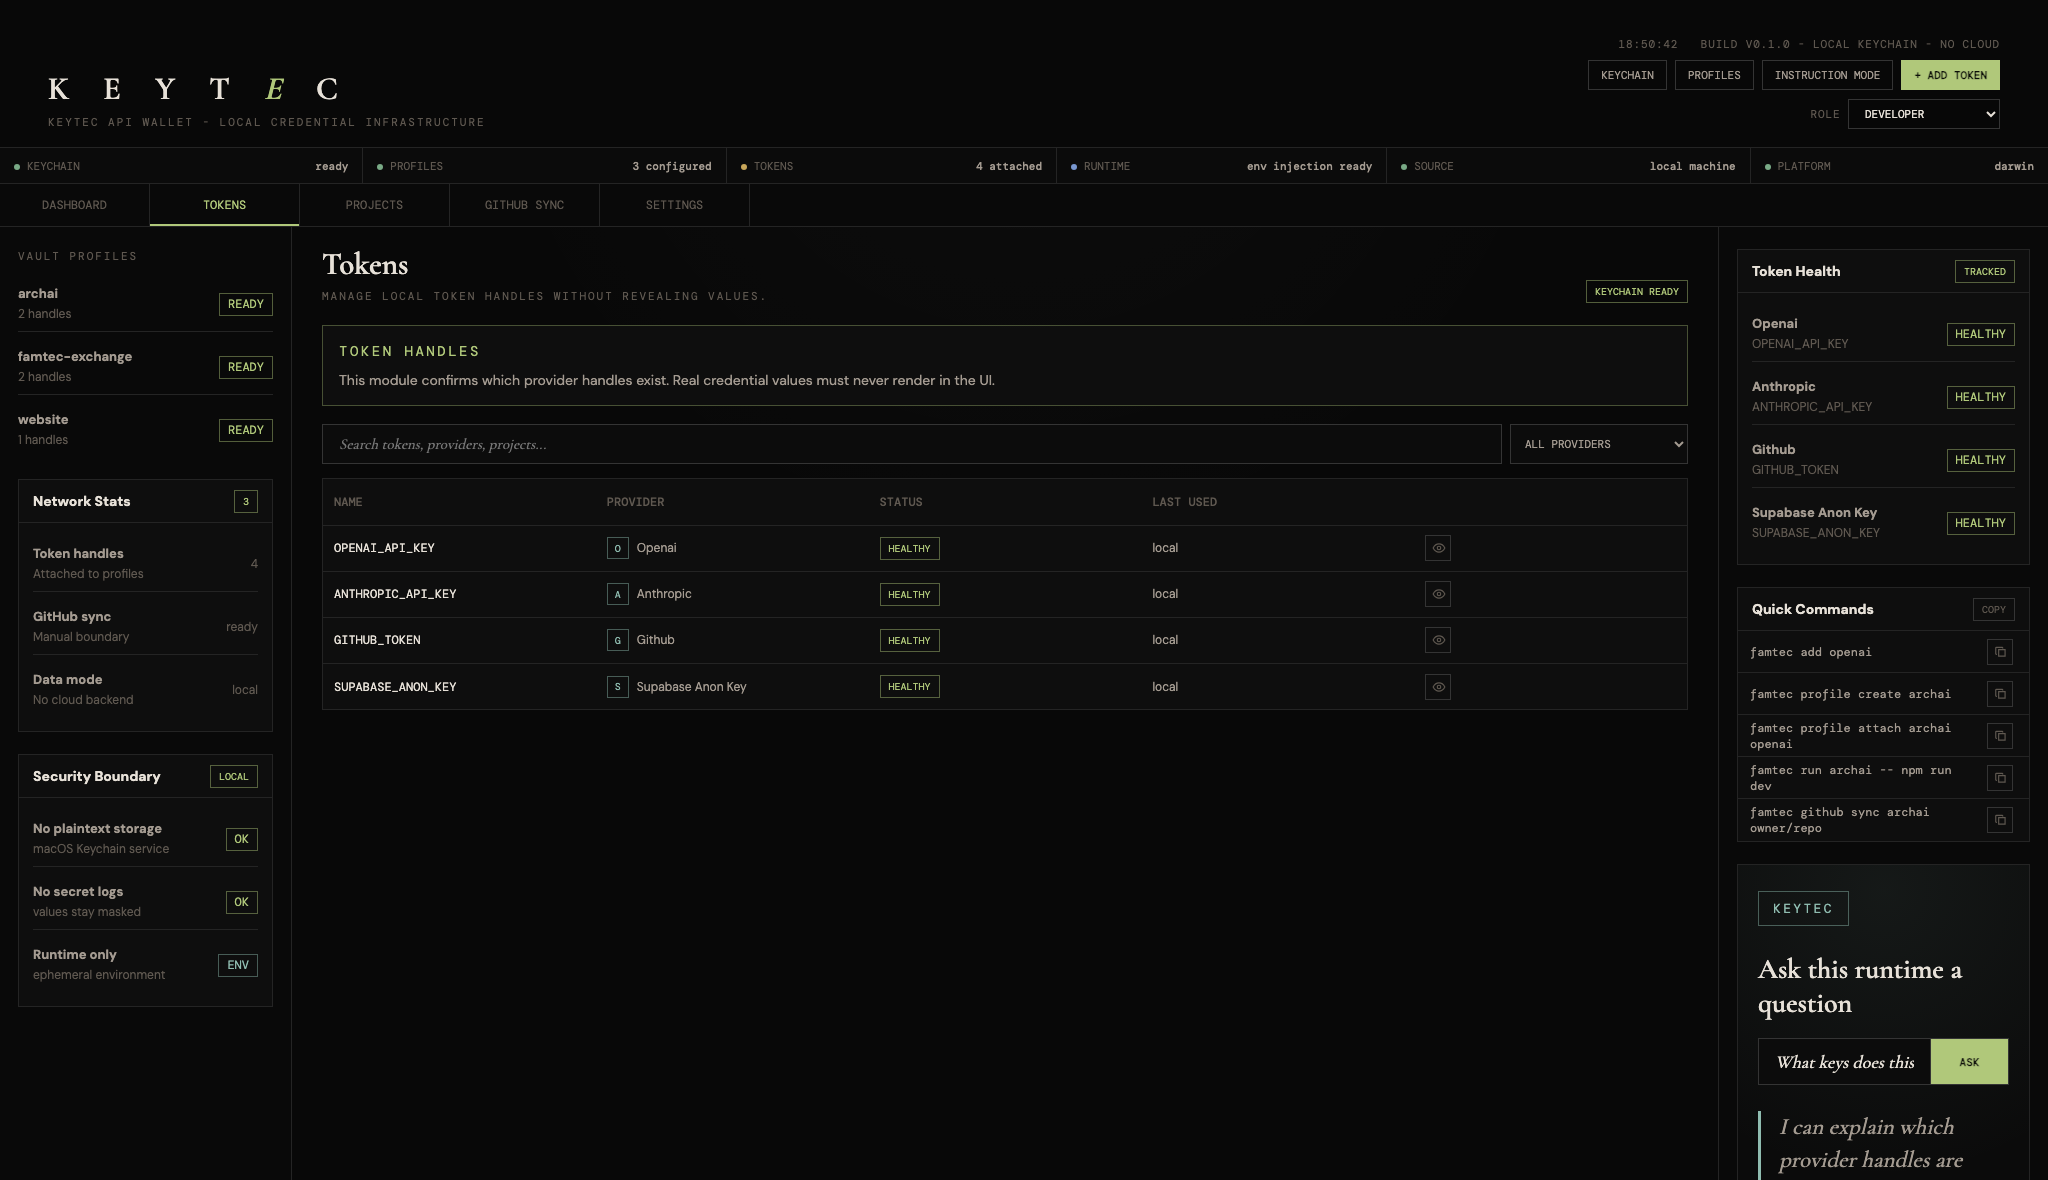Click the search tokens input field
Screen dimensions: 2048x1180
pyautogui.click(x=911, y=444)
